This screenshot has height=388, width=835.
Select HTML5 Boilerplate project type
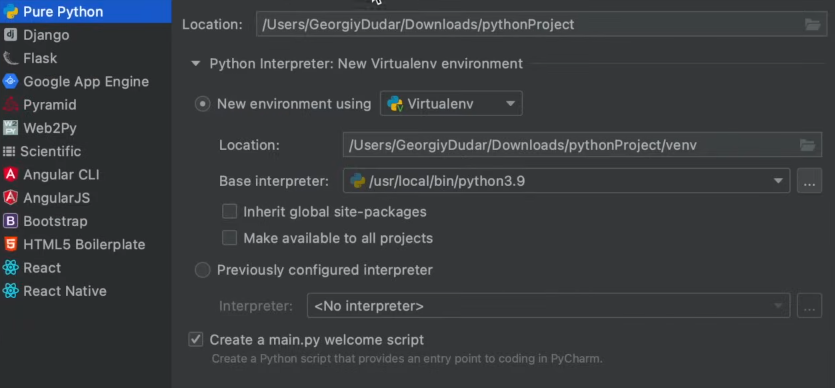tap(85, 244)
